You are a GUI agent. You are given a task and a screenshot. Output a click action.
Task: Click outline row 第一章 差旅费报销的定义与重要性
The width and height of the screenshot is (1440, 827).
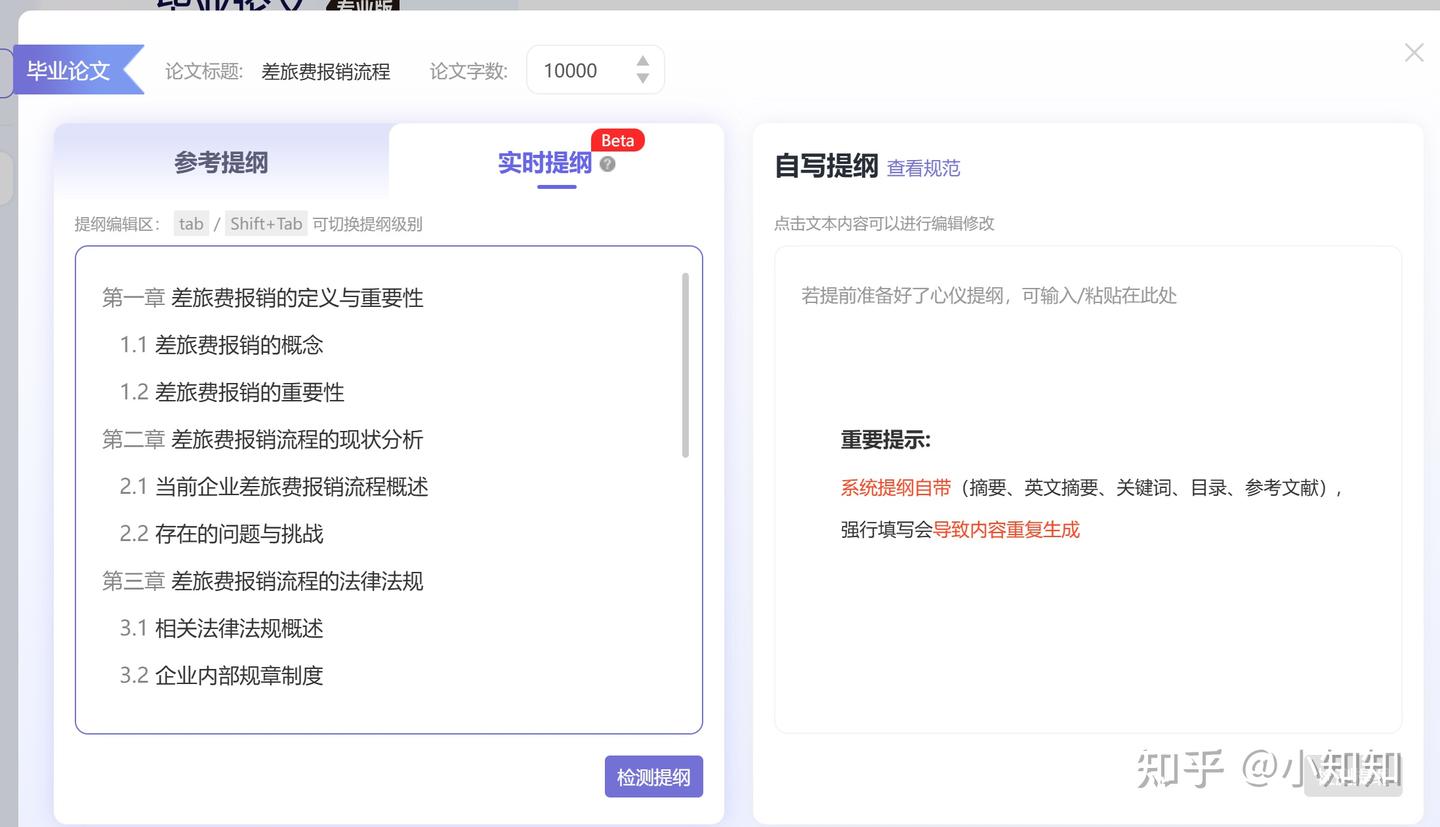coord(263,298)
